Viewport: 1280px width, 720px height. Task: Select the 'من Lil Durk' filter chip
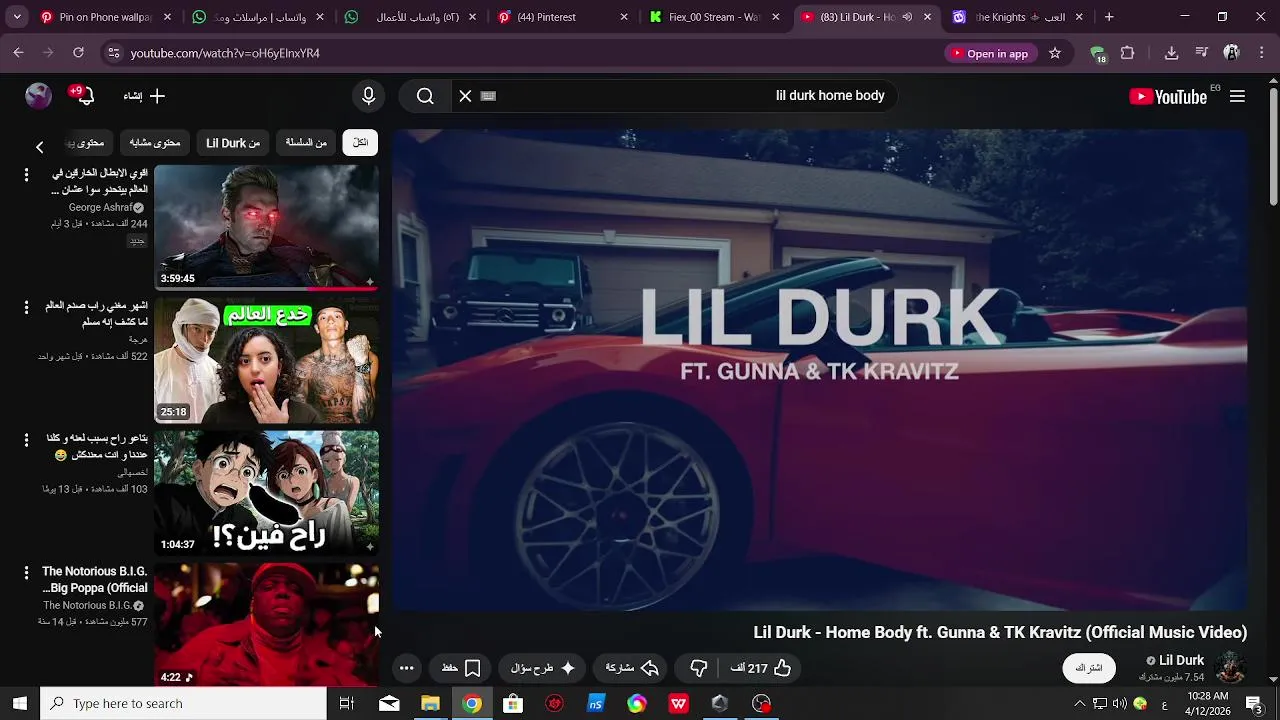click(x=233, y=143)
